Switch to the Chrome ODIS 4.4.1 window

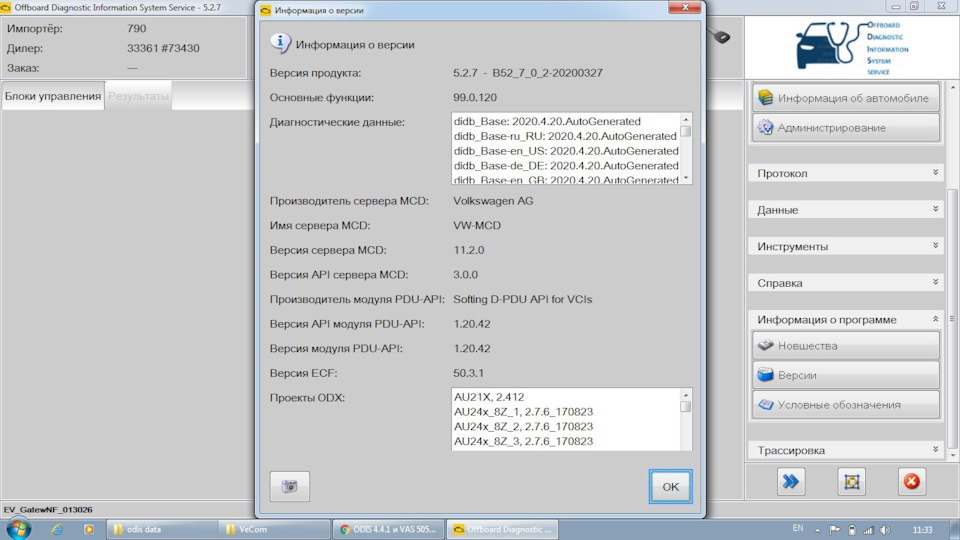tap(389, 530)
